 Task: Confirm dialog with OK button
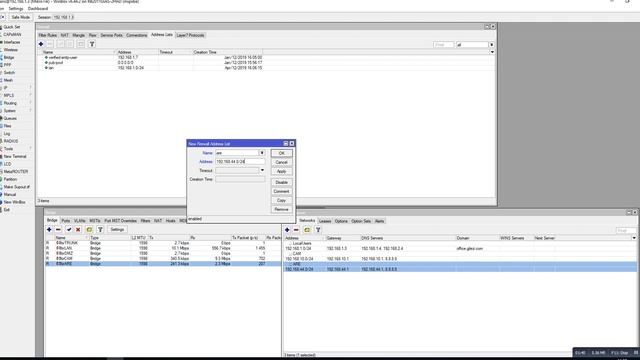[282, 153]
